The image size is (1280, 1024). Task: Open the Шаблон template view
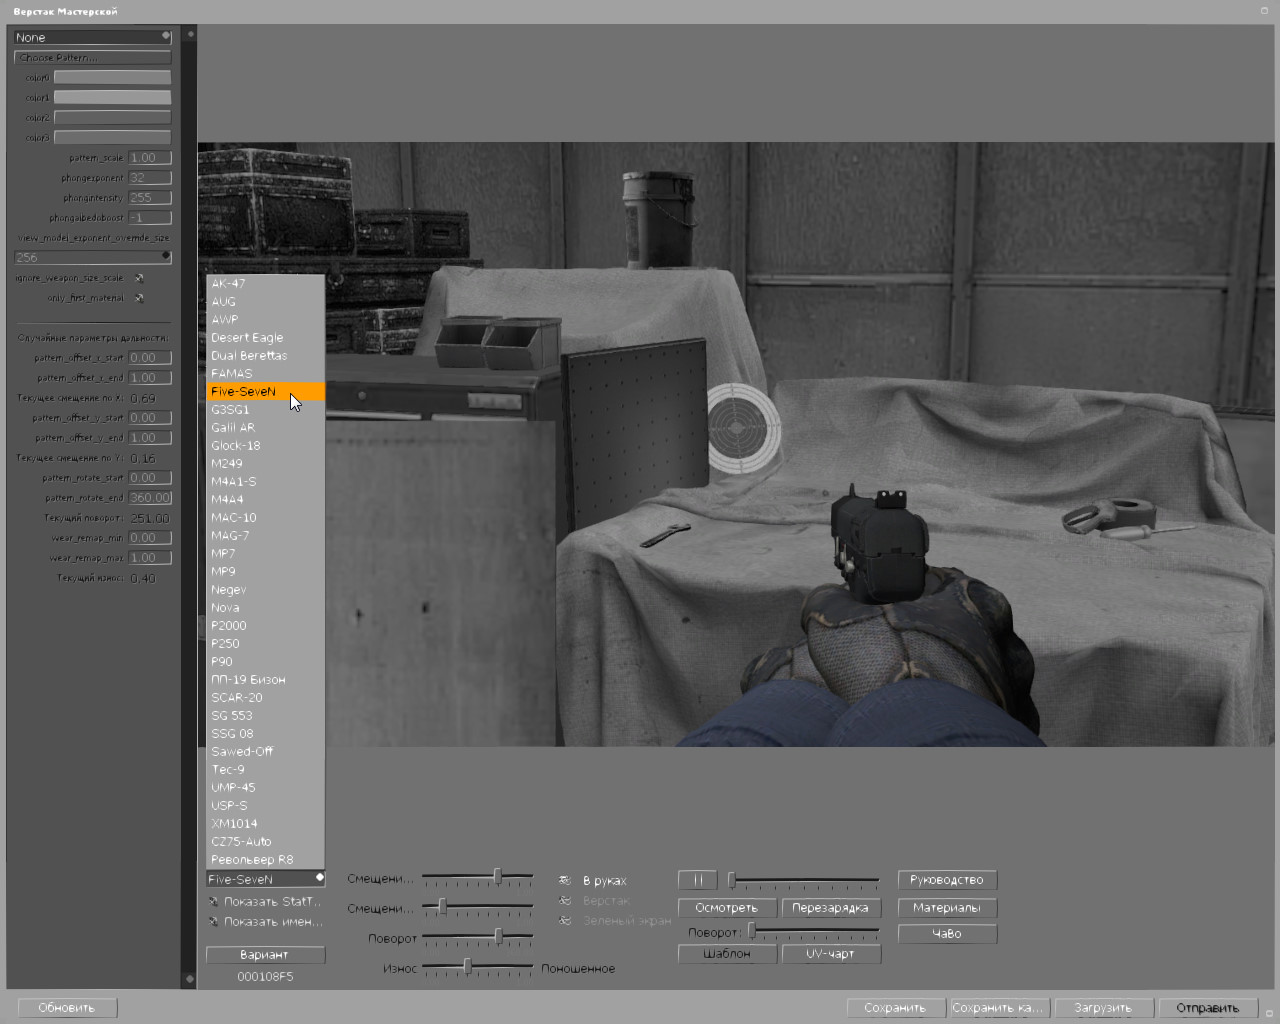tap(727, 954)
